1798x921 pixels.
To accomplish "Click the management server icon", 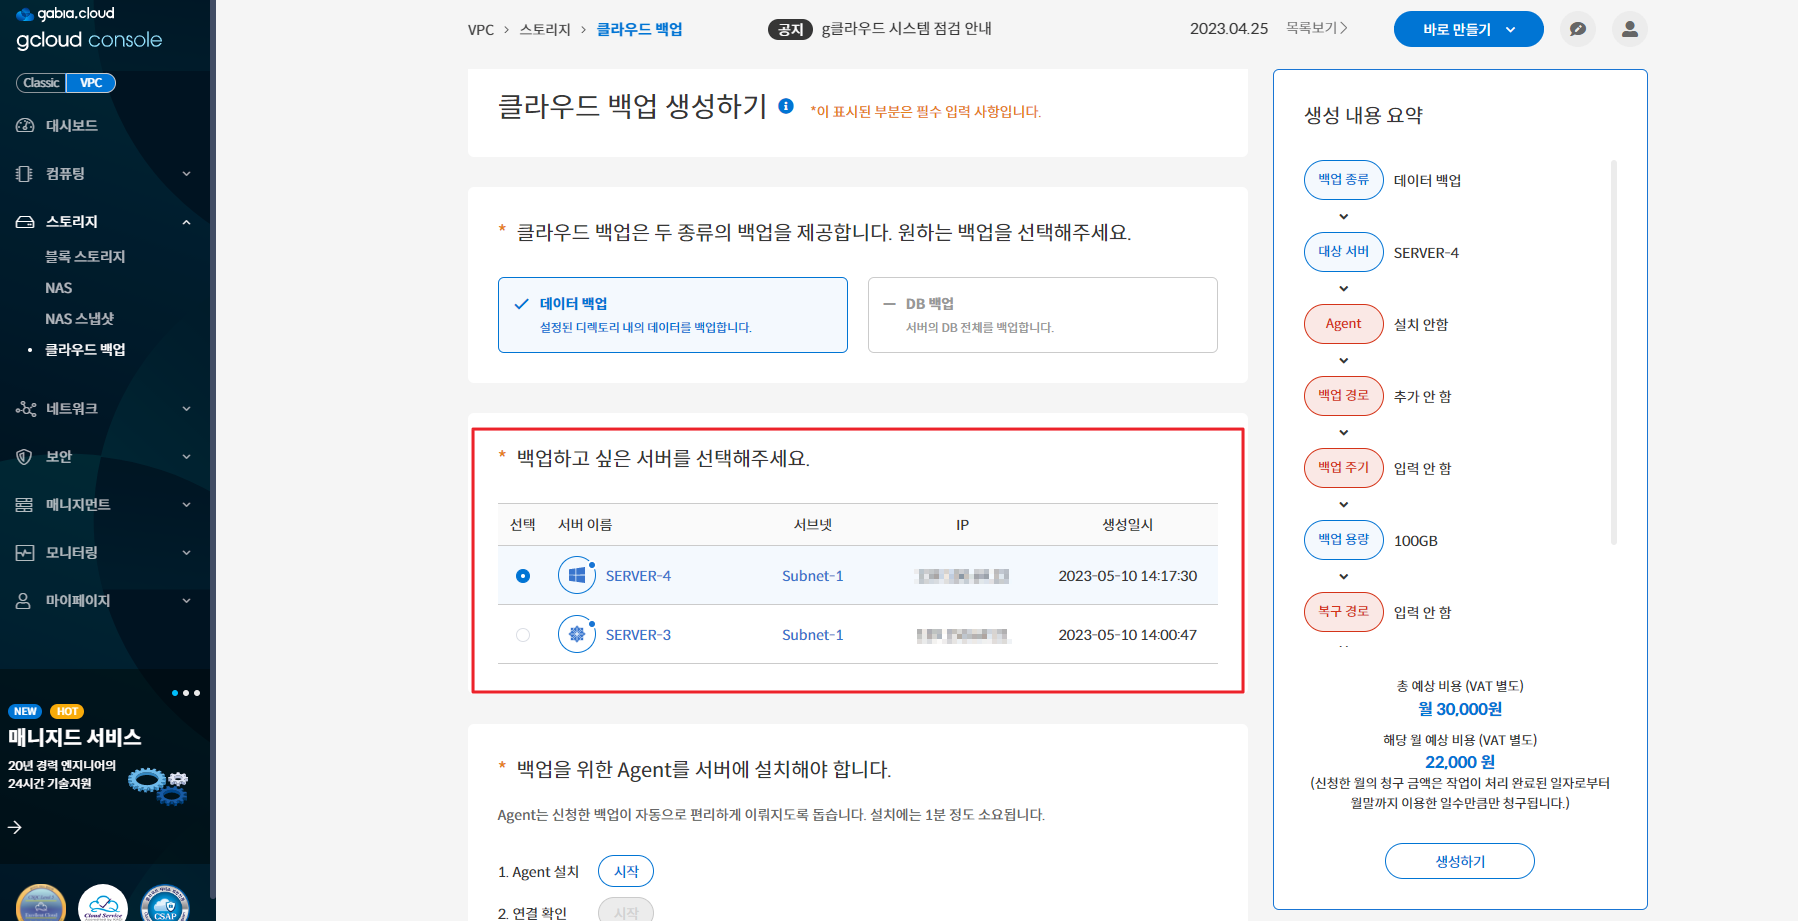I will pos(25,504).
